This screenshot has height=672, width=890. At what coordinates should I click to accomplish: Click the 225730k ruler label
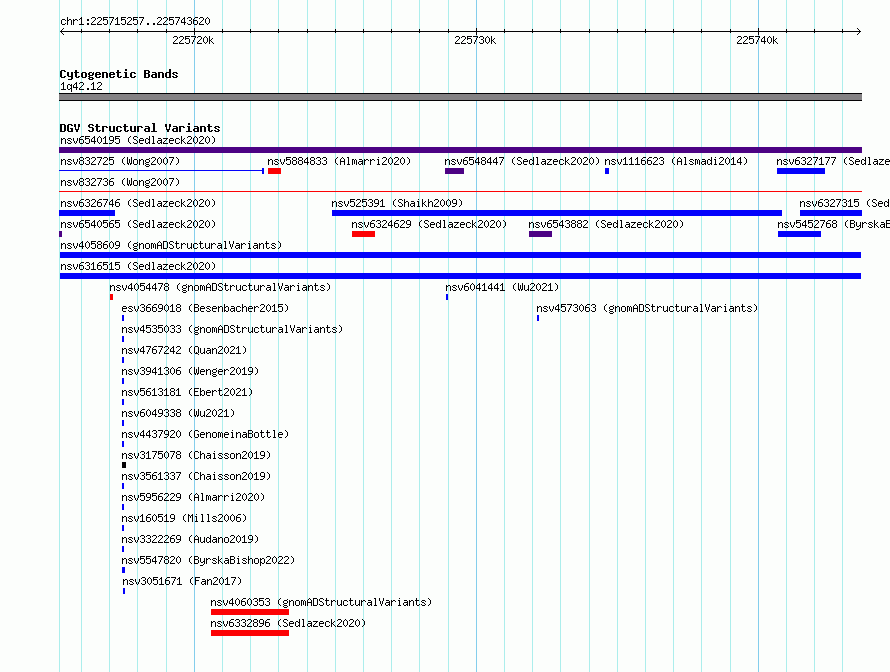(x=475, y=40)
